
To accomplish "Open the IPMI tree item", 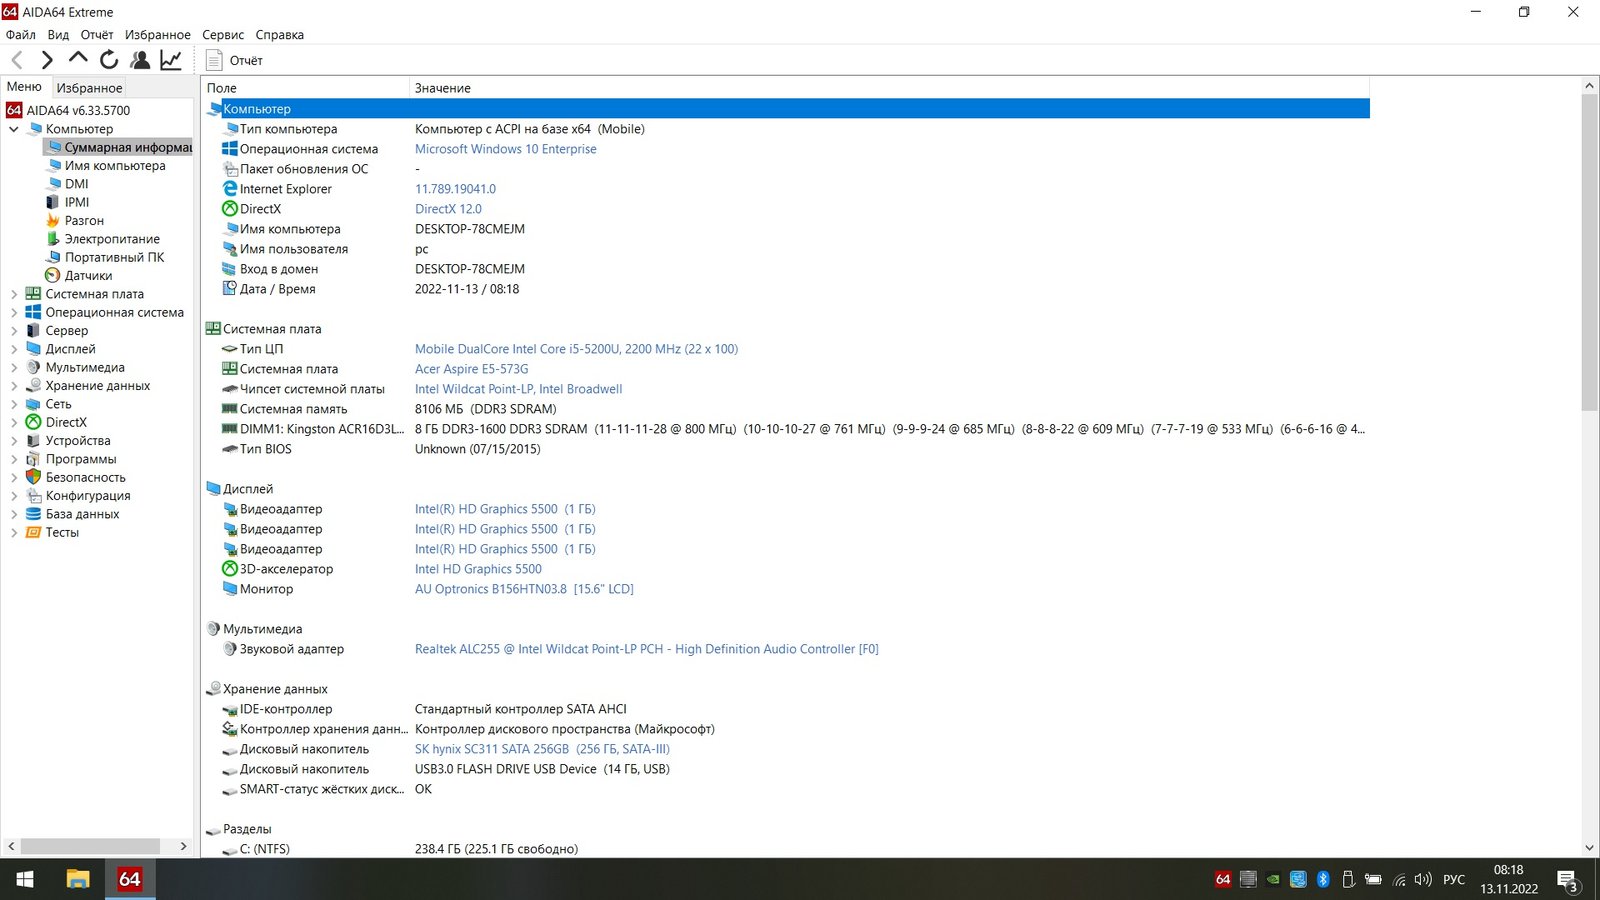I will pos(77,202).
